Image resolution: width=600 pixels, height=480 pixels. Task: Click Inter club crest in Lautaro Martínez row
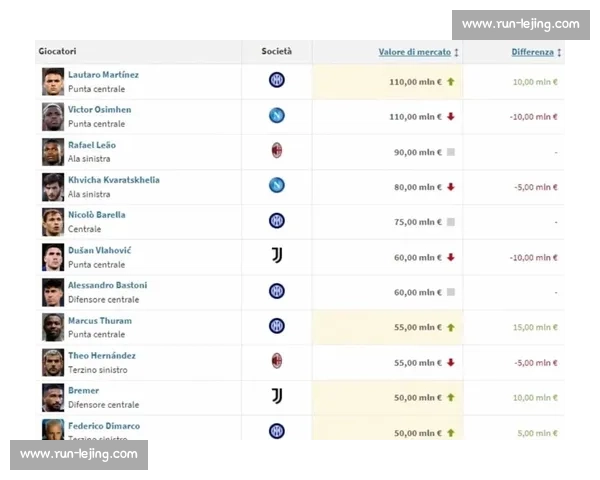tap(277, 81)
